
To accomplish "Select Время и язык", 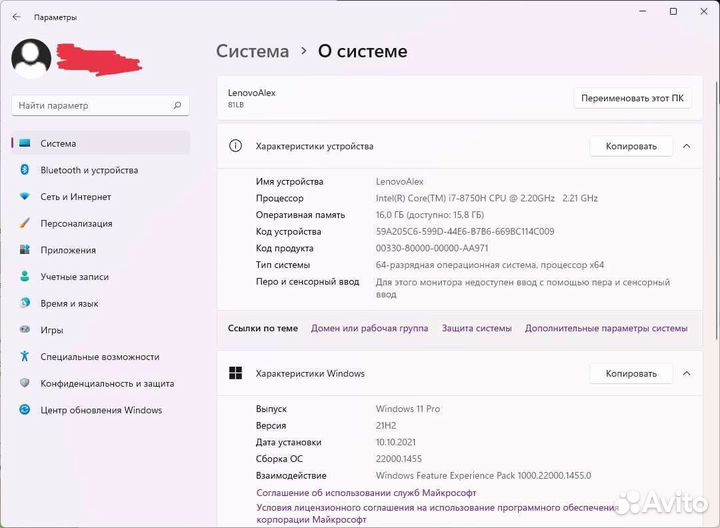I will 101,303.
